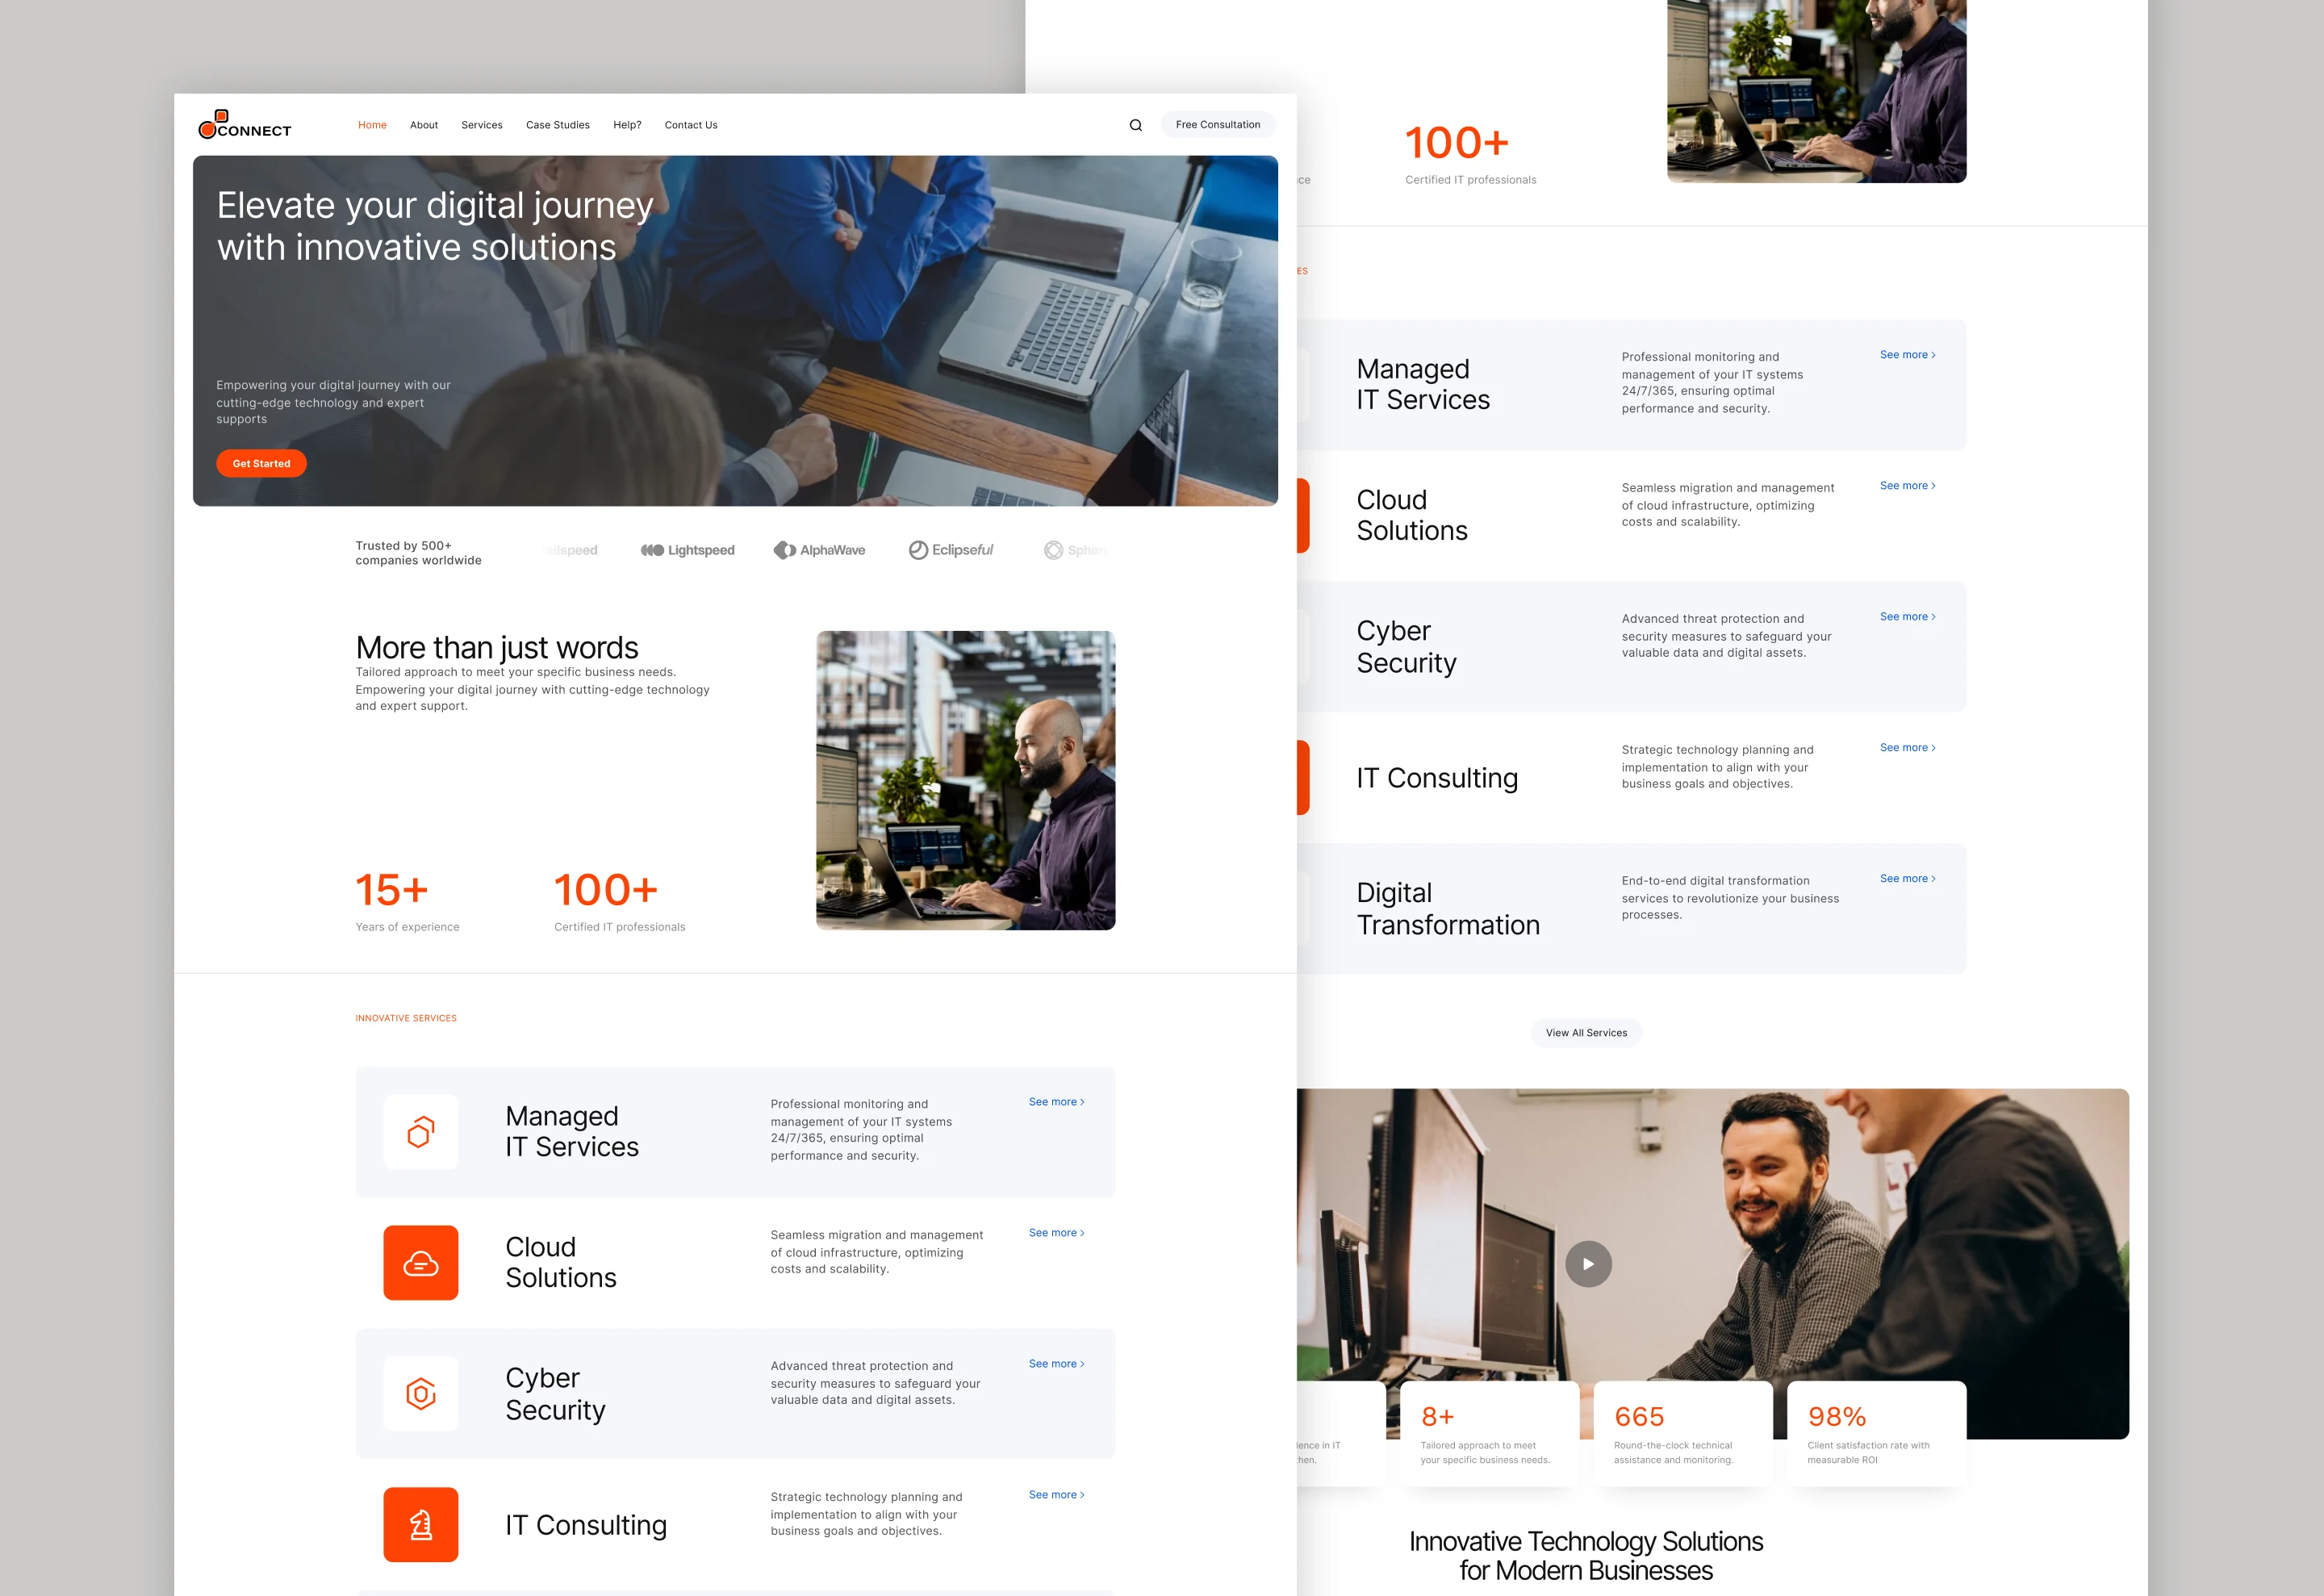Image resolution: width=2324 pixels, height=1596 pixels.
Task: Click the 'INNOVATIVE SERVICES' section label
Action: (406, 1018)
